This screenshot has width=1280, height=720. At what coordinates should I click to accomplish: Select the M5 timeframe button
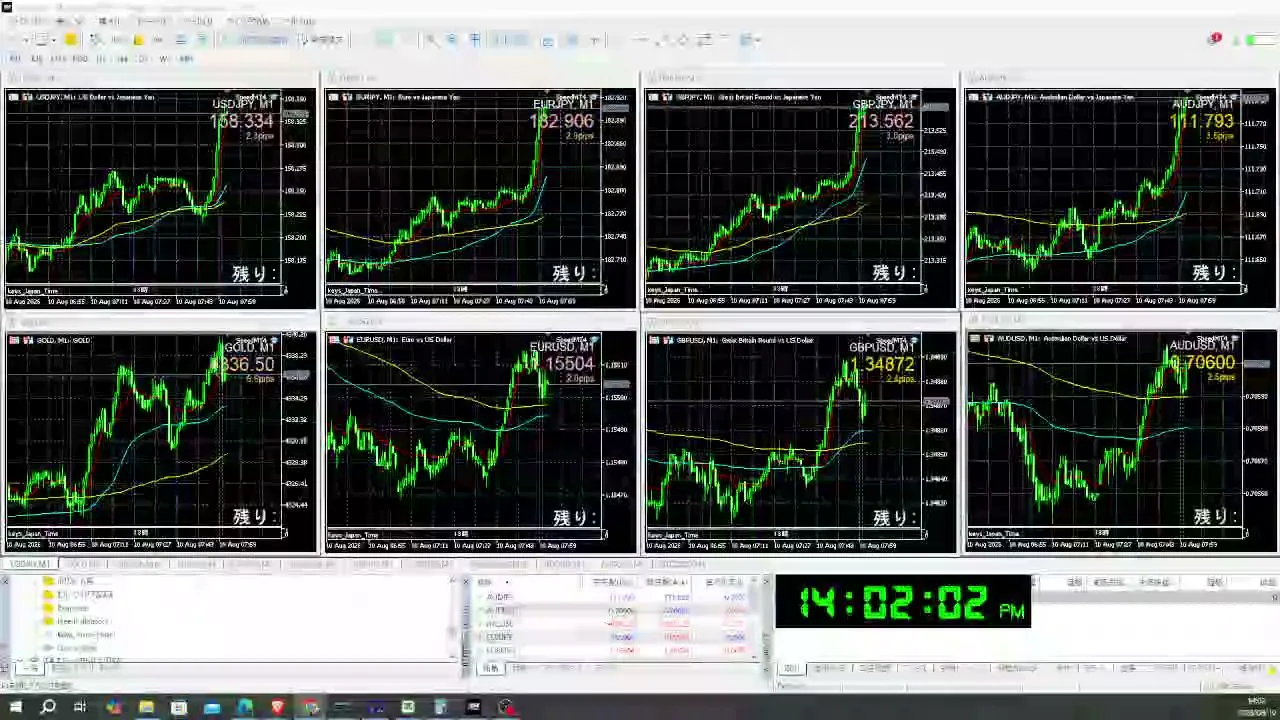pos(36,59)
